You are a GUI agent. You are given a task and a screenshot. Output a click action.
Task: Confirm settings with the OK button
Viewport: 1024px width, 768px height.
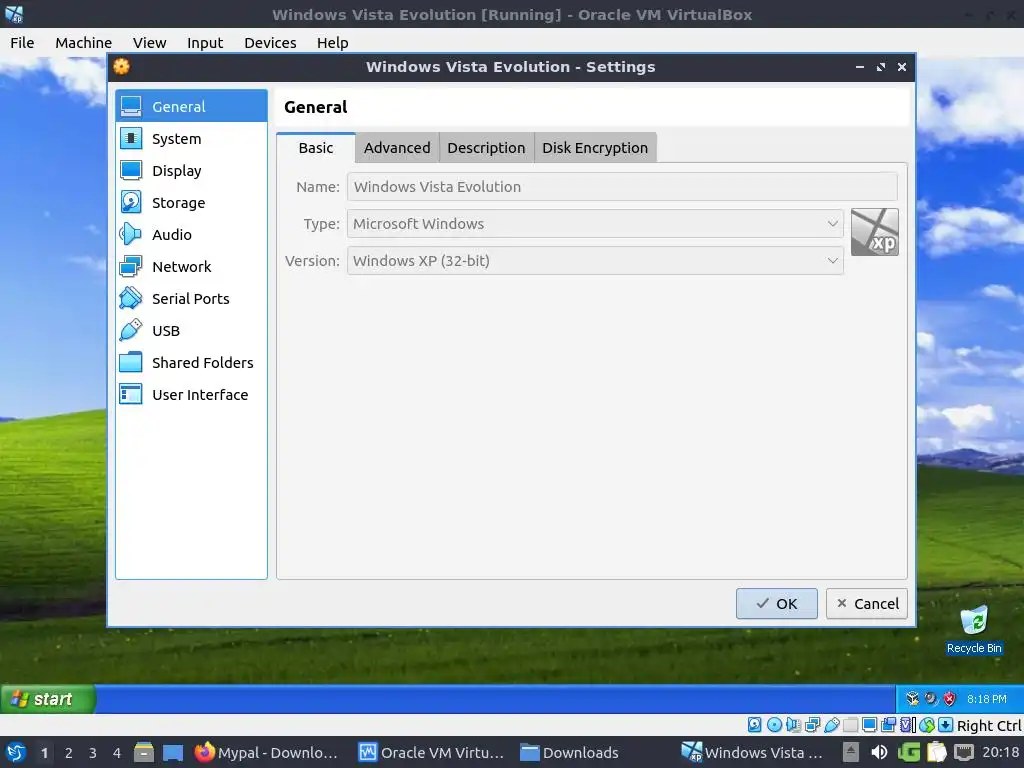[x=776, y=603]
